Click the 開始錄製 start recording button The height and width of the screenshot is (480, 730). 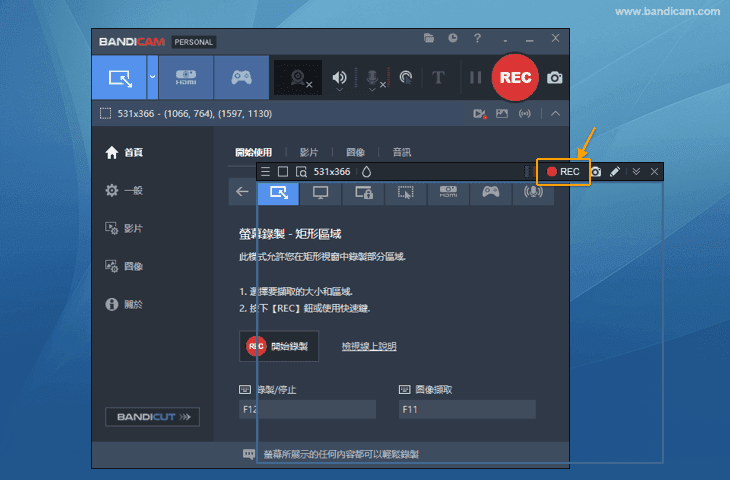(279, 346)
